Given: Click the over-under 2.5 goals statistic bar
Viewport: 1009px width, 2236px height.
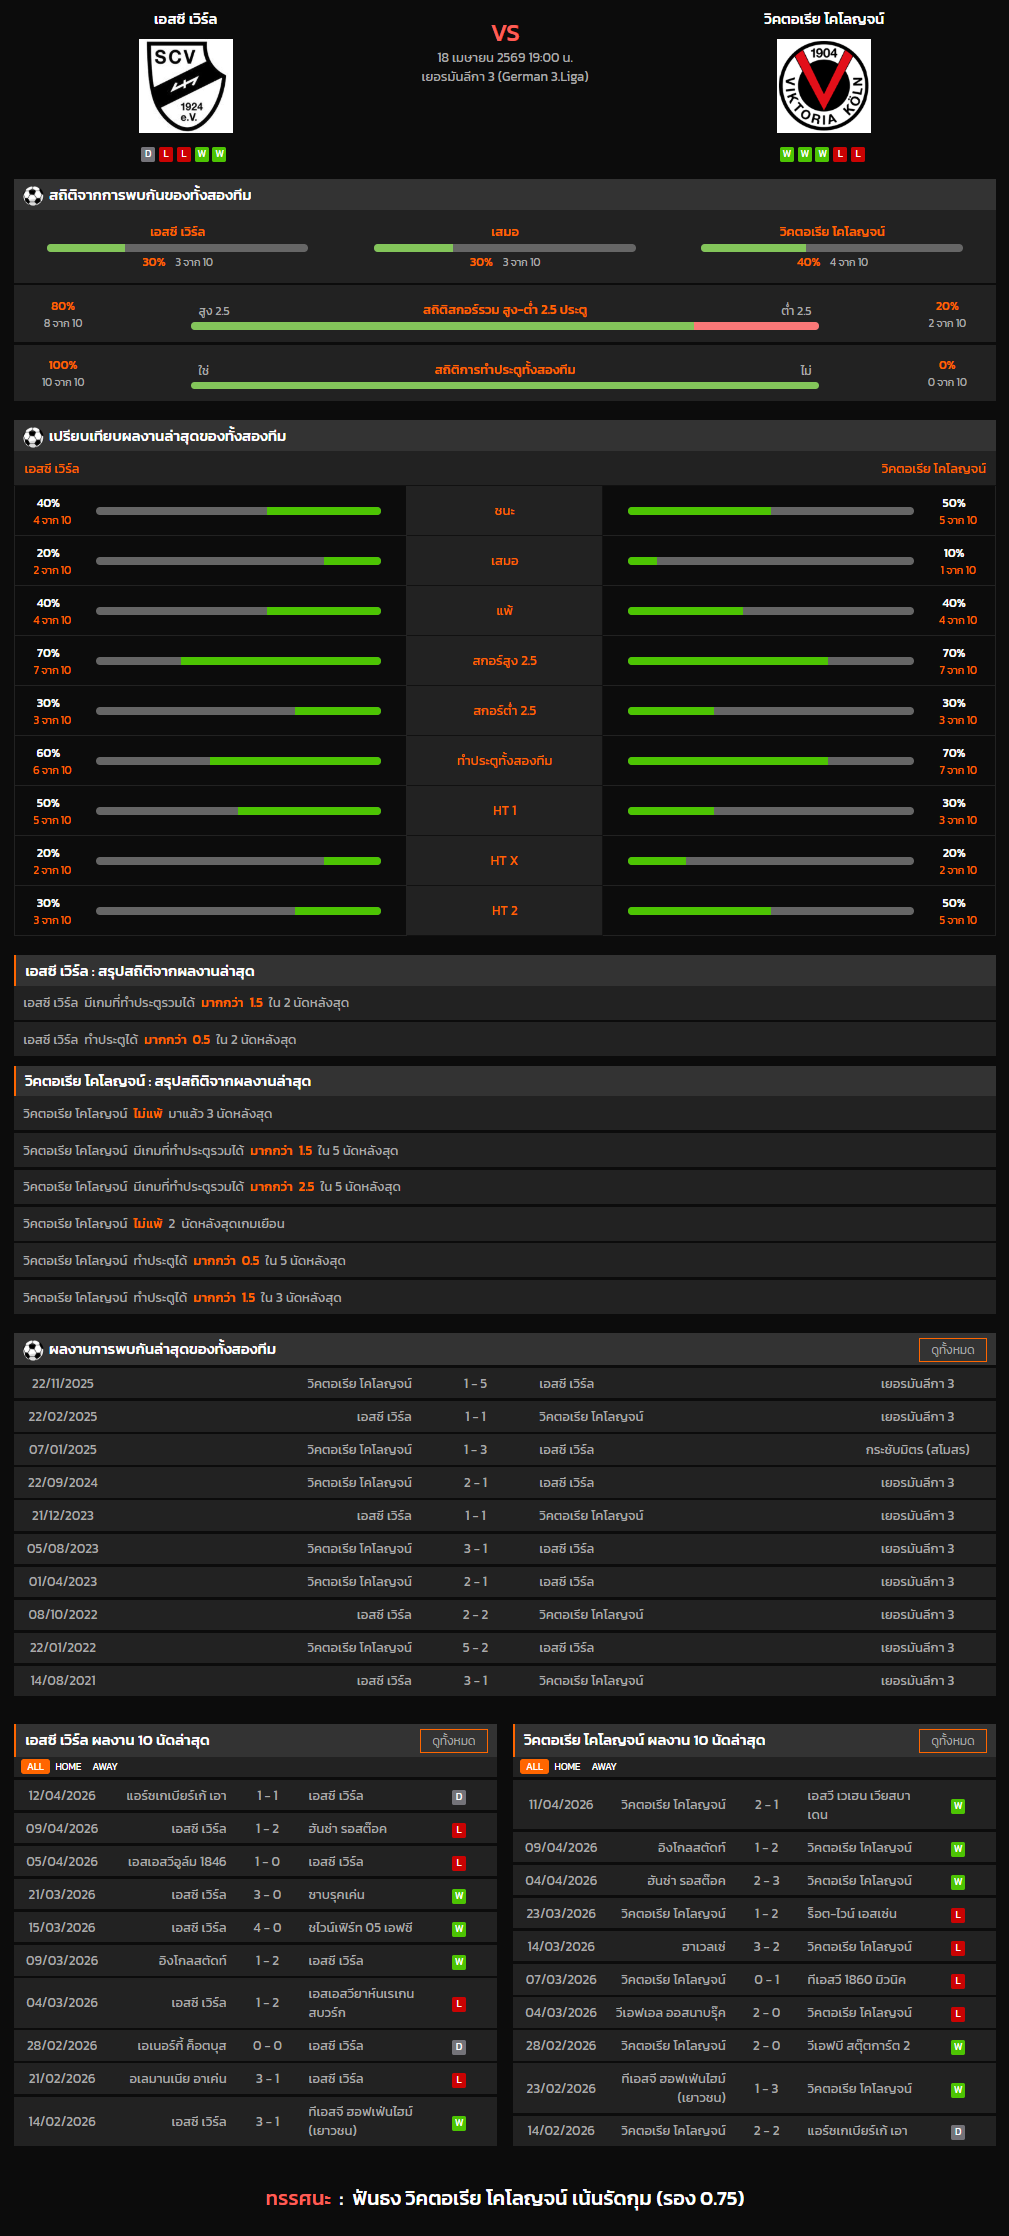Looking at the screenshot, I should (x=505, y=326).
